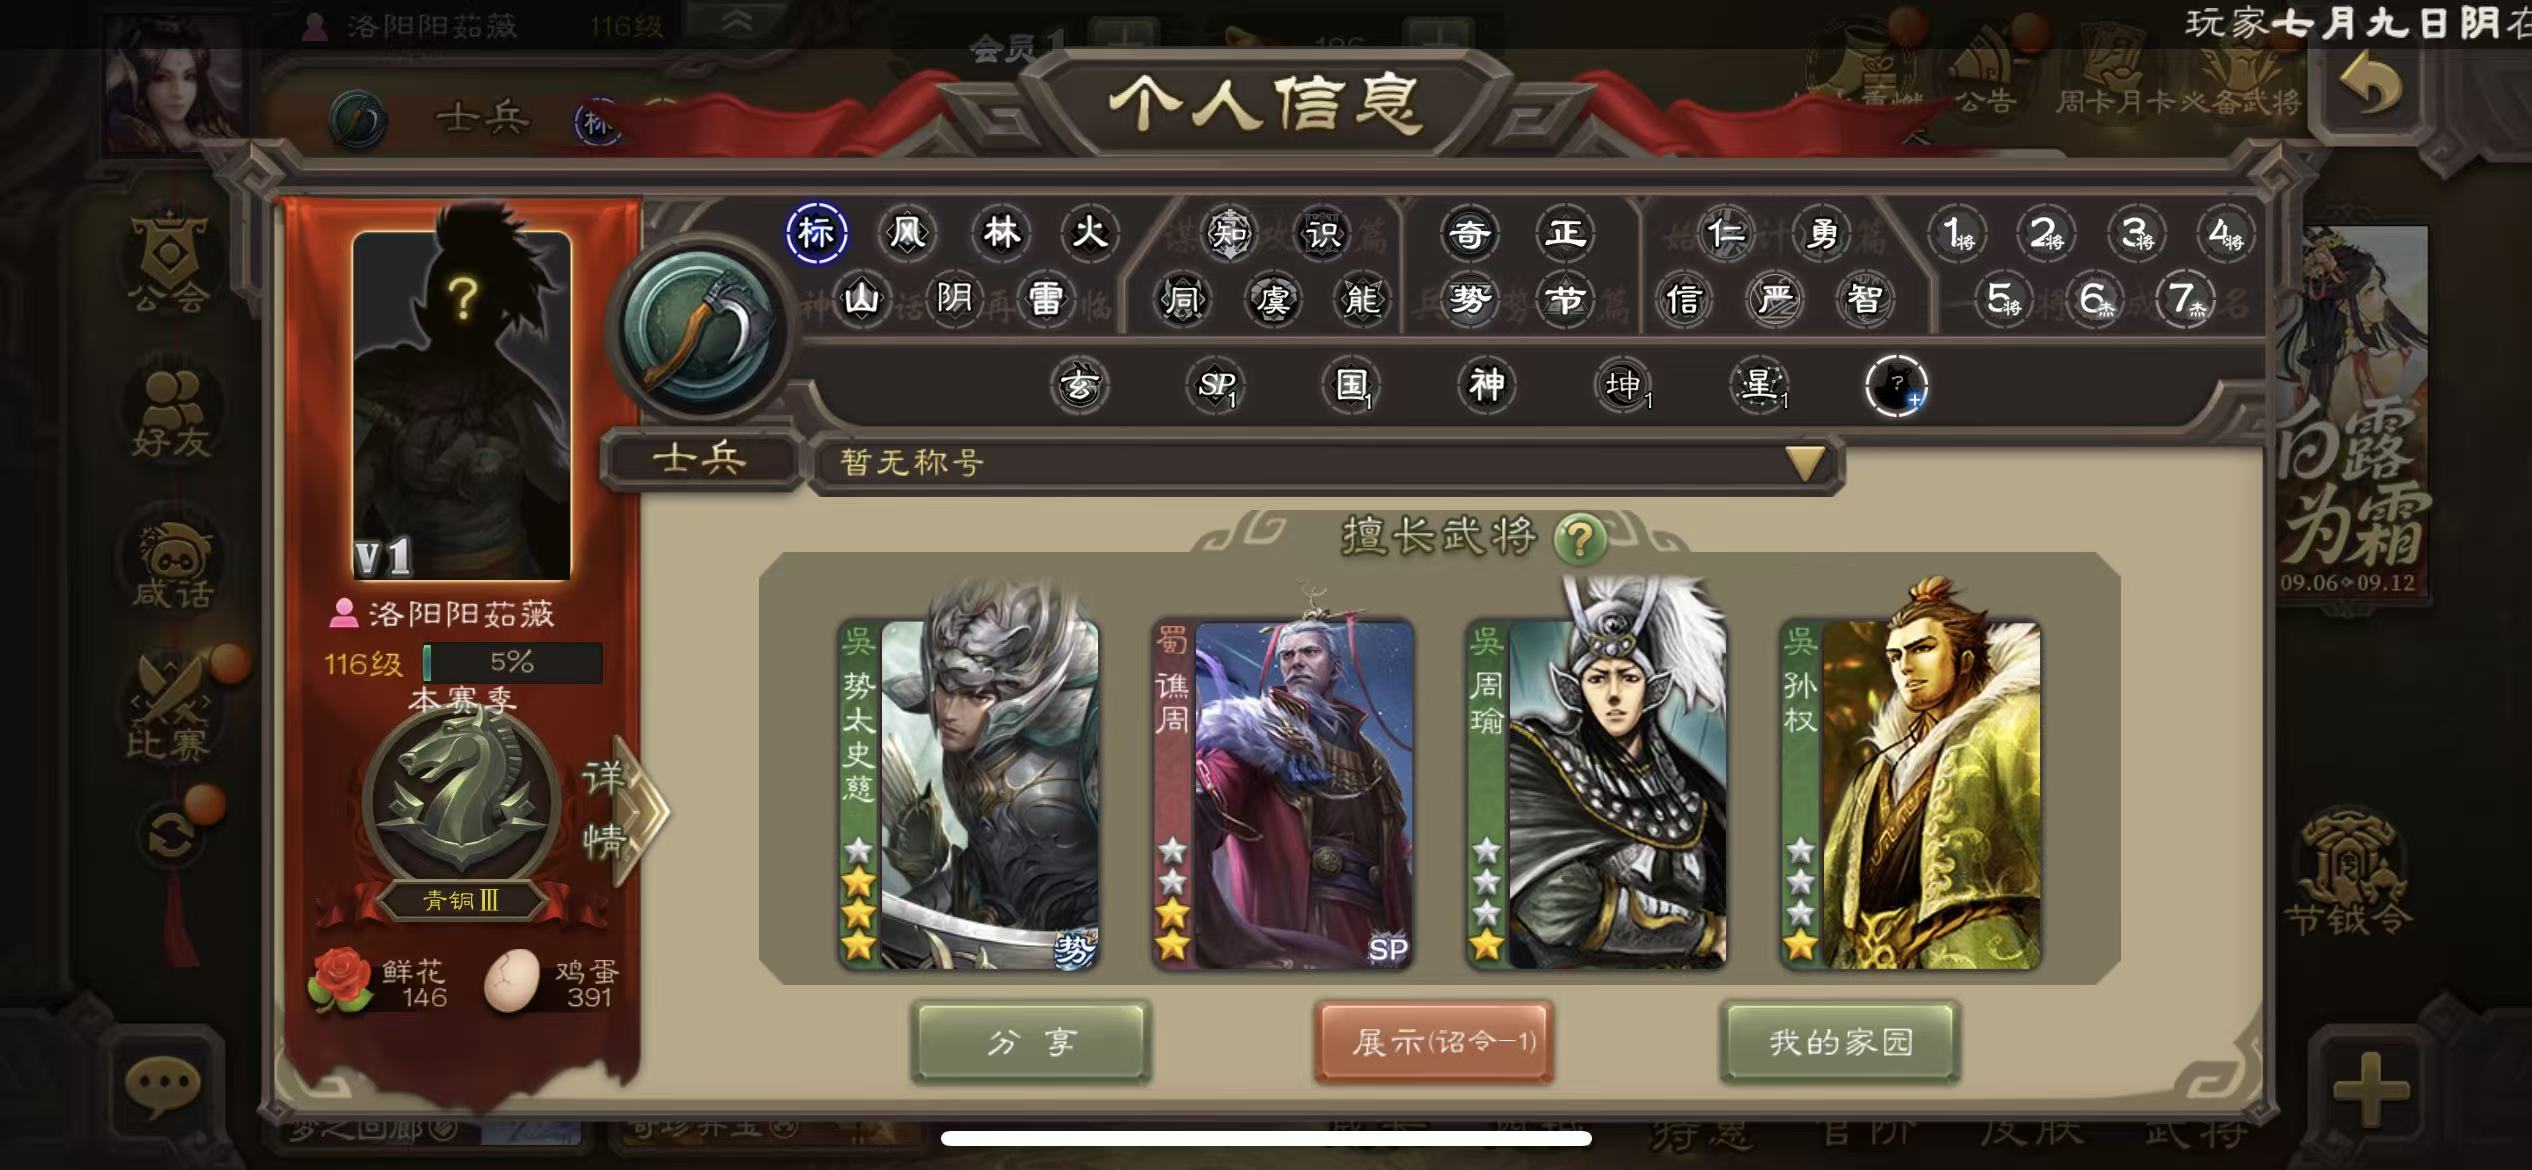Select the 标 pack badge icon
Screen dimensions: 2532x1170
(816, 233)
